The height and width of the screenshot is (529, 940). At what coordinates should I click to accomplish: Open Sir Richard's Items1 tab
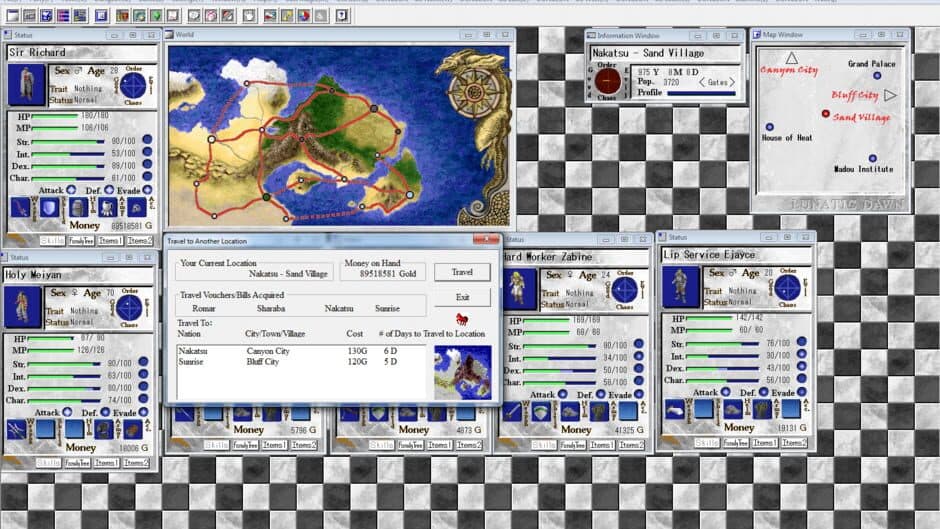pos(110,241)
